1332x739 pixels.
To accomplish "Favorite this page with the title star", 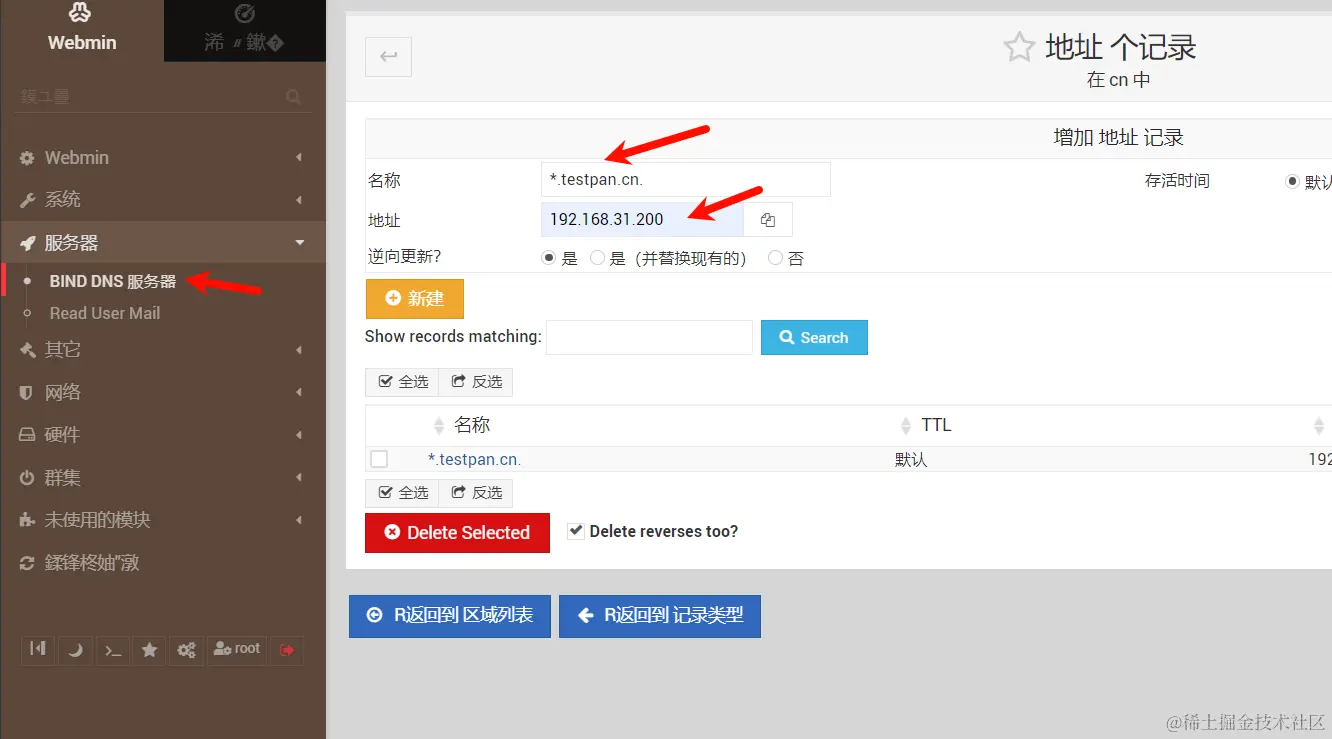I will [x=1019, y=47].
